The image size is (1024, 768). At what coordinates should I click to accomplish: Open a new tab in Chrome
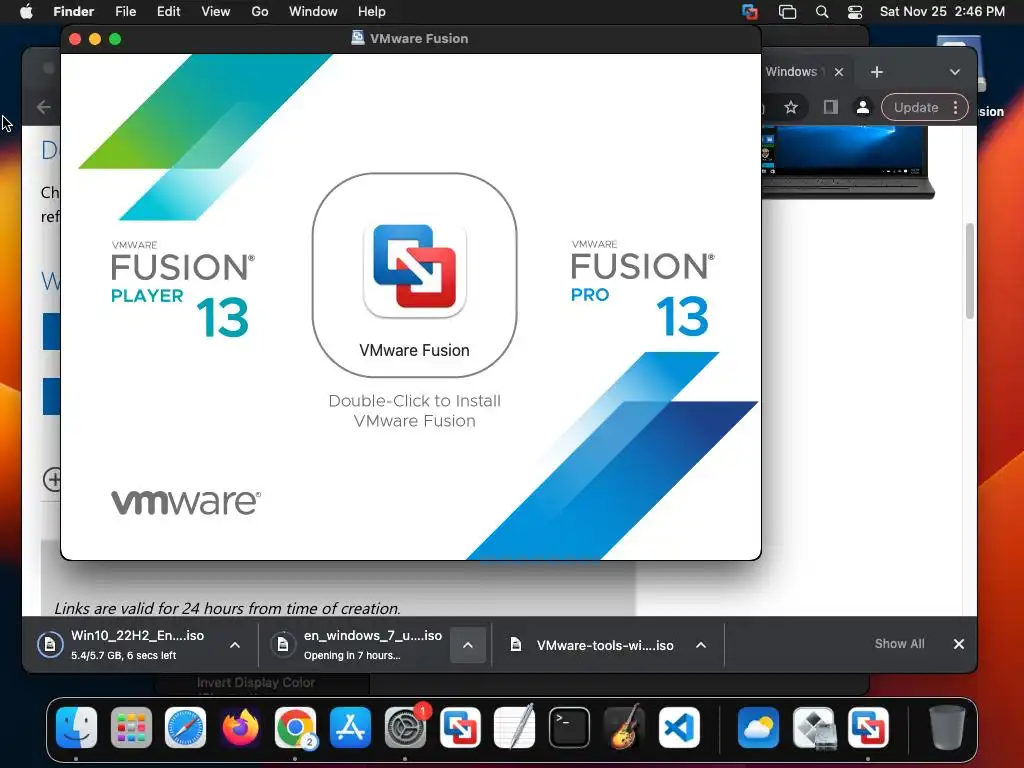877,72
